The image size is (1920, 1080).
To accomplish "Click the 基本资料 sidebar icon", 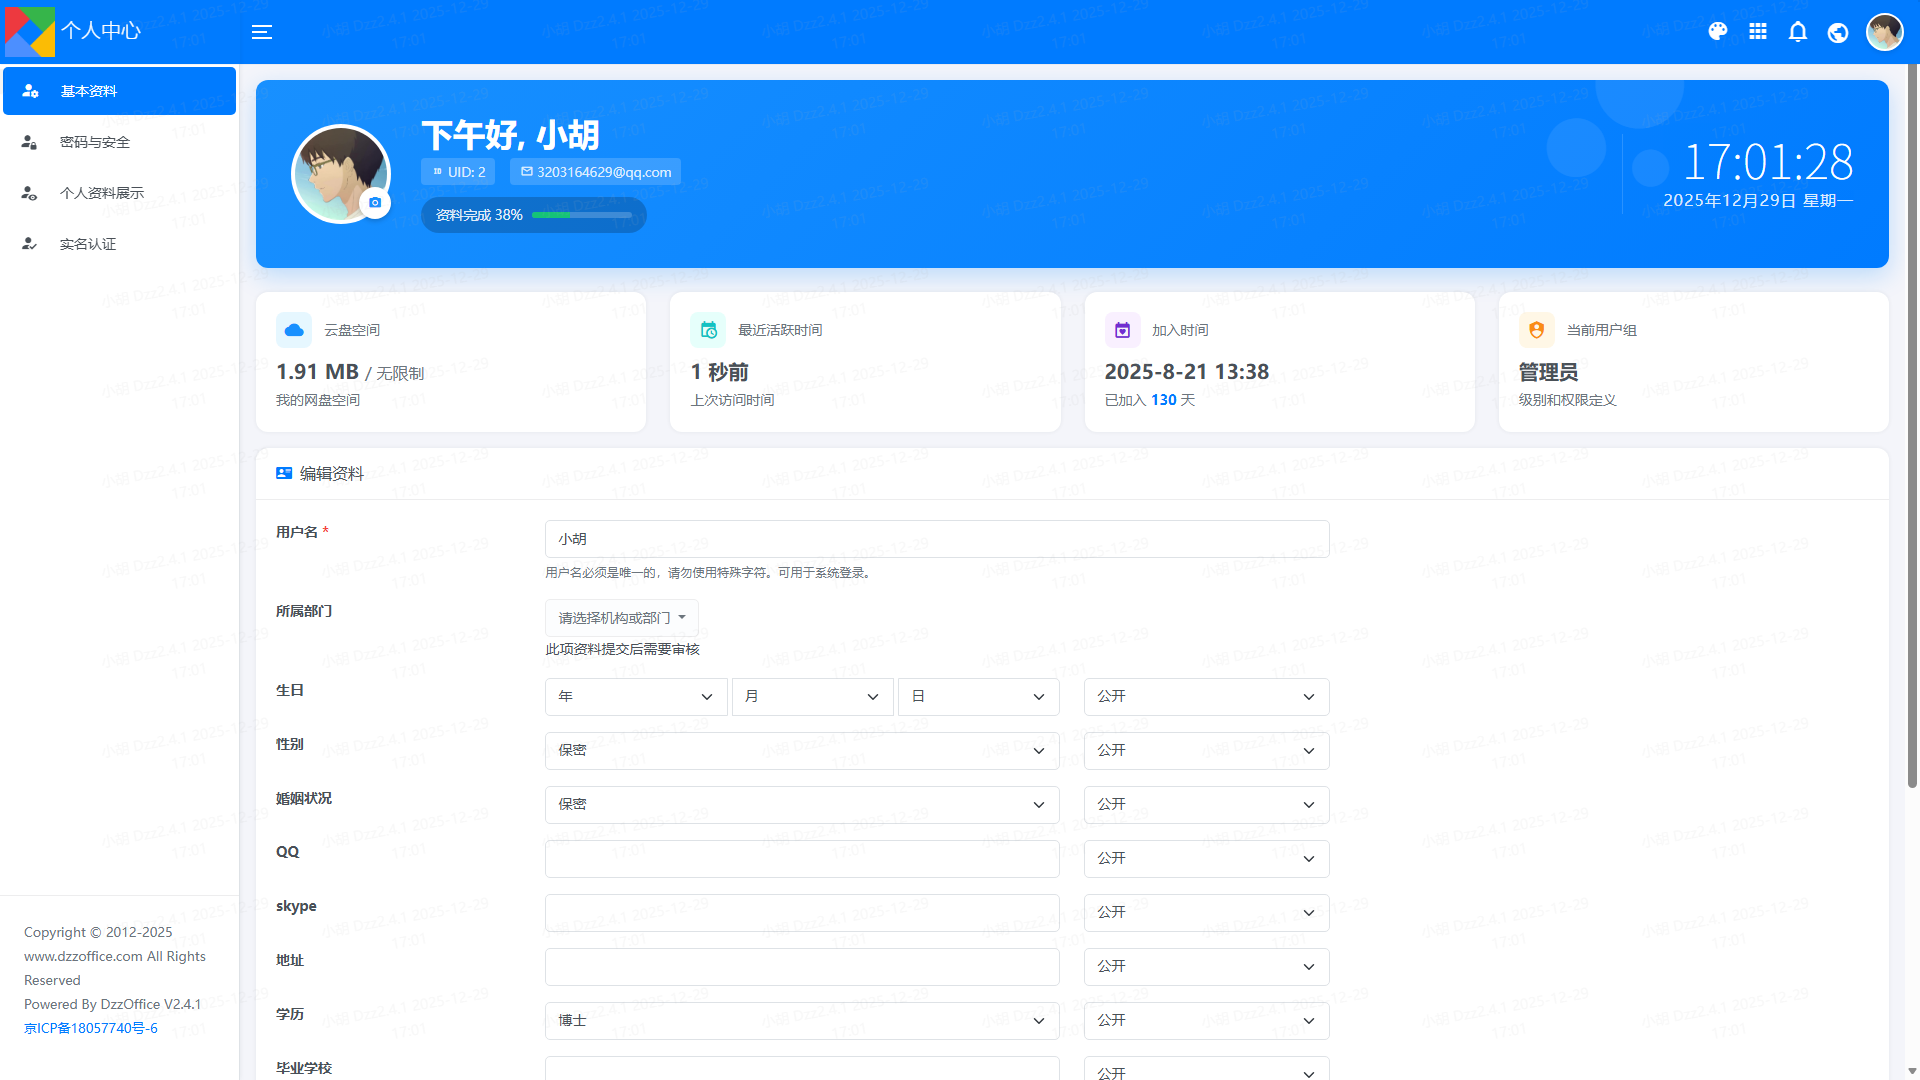I will (30, 91).
